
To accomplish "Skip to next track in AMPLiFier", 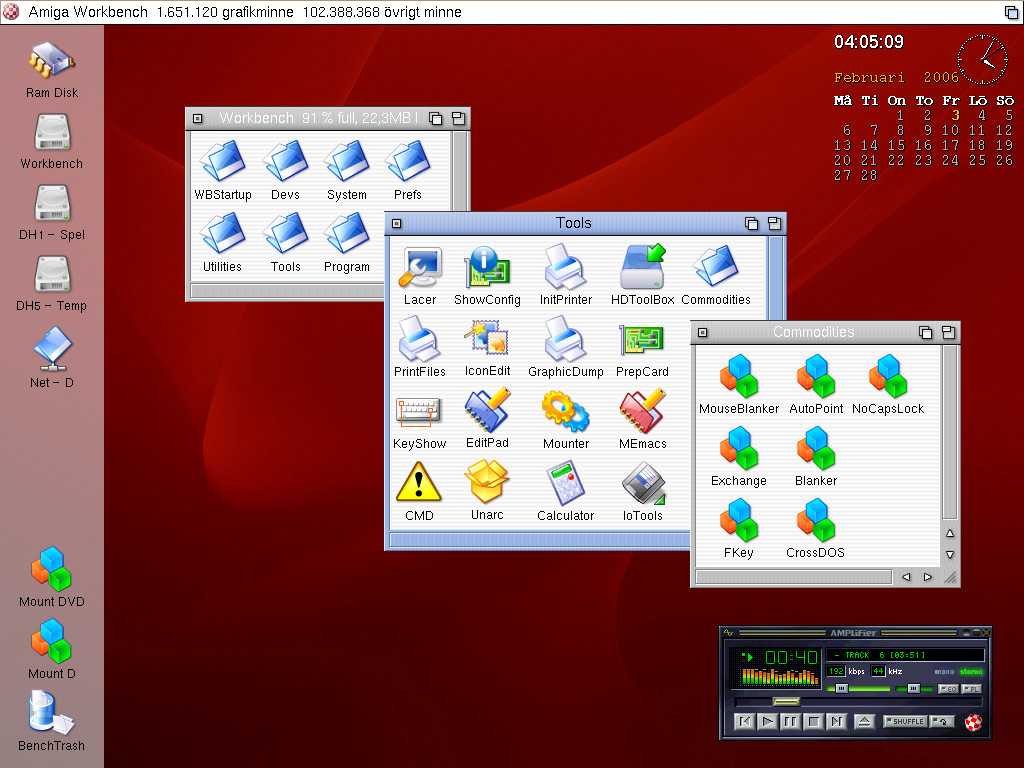I will 837,722.
